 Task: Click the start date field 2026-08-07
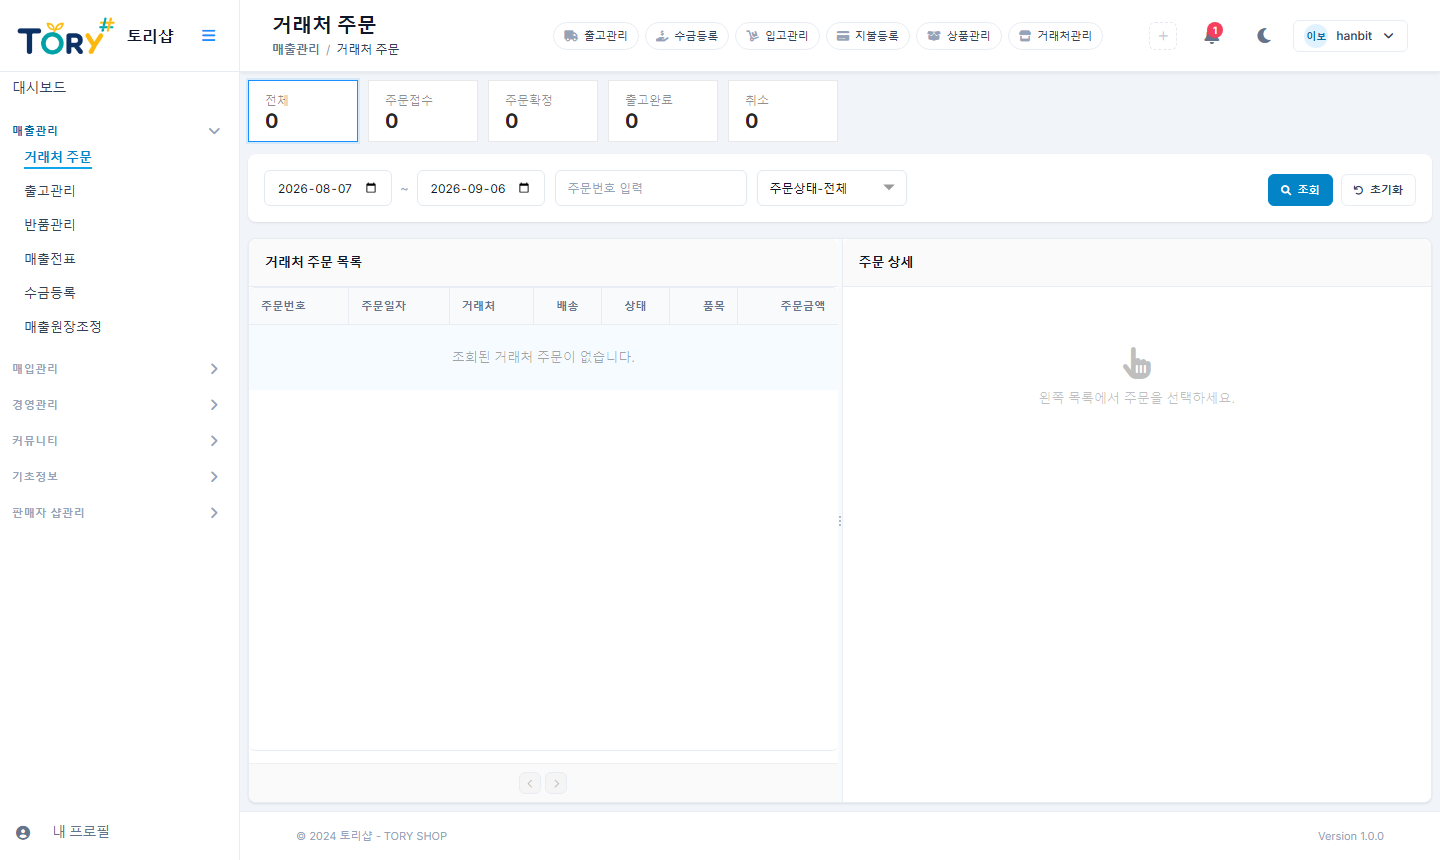(x=328, y=188)
